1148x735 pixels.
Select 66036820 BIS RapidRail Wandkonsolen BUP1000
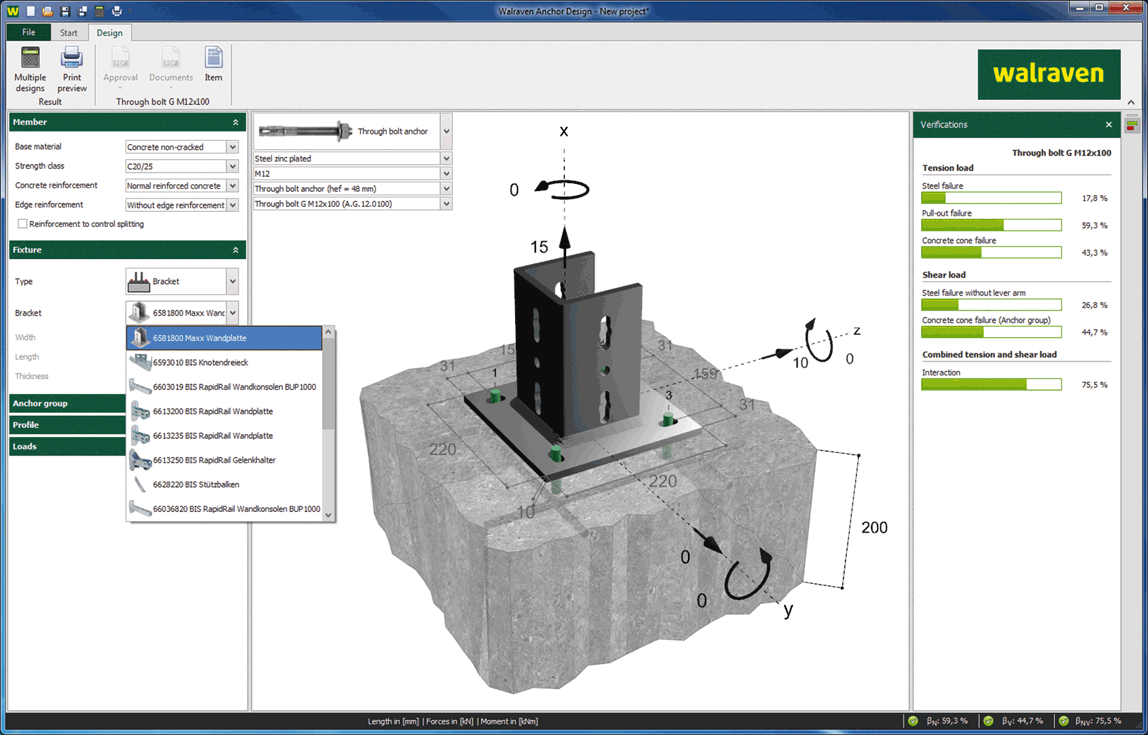[x=225, y=508]
